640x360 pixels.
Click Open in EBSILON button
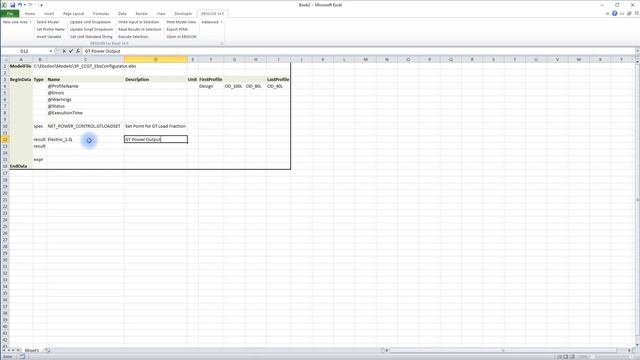click(x=181, y=37)
